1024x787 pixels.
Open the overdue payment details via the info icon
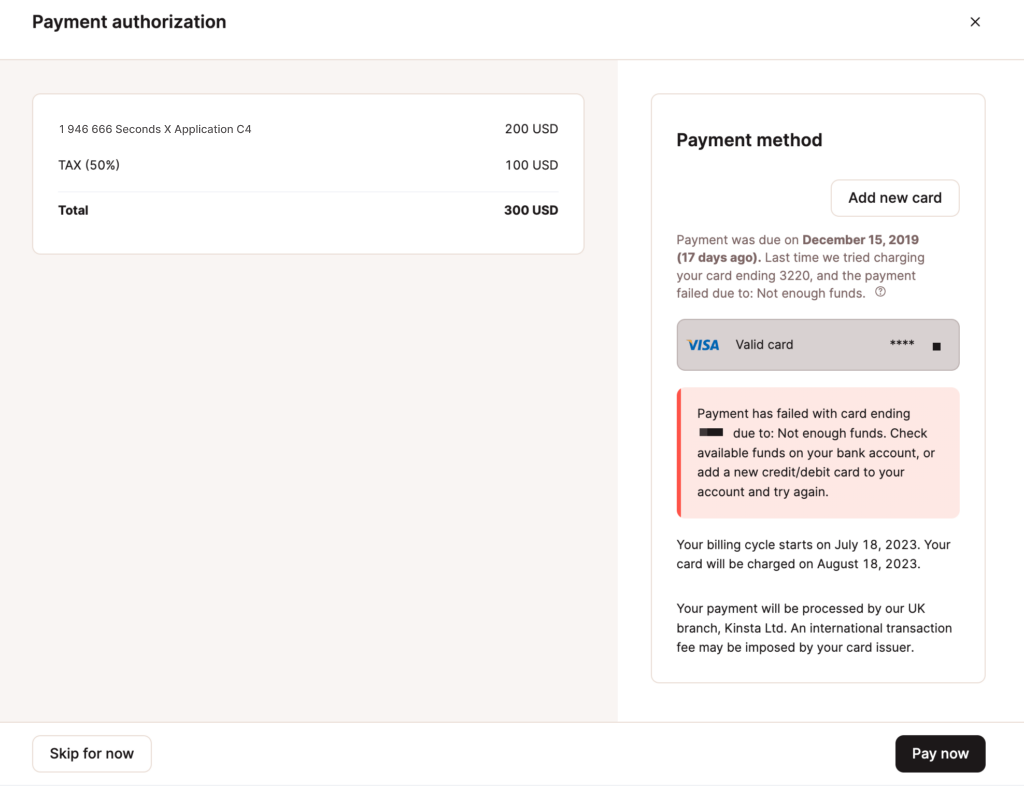(x=880, y=292)
